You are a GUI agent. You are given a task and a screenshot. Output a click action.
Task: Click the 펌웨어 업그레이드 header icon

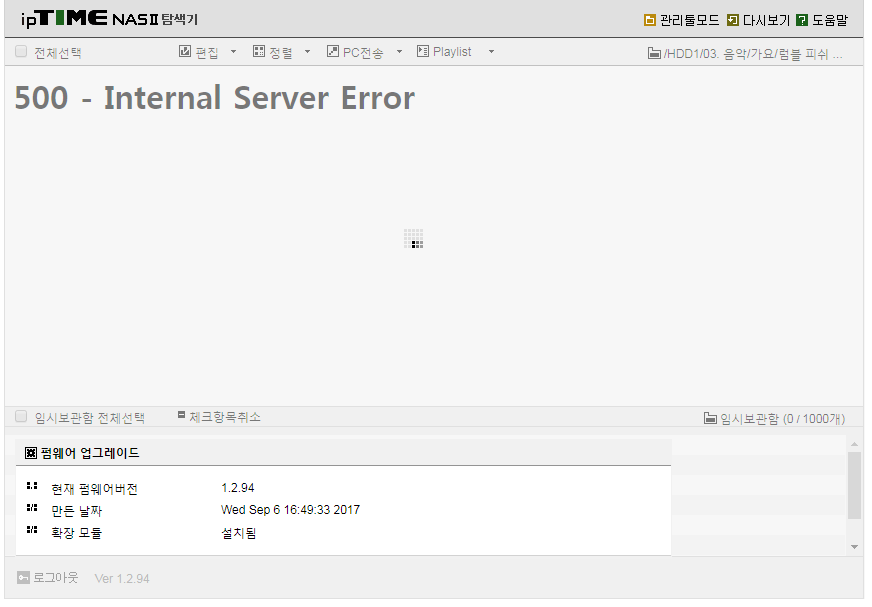pos(31,453)
